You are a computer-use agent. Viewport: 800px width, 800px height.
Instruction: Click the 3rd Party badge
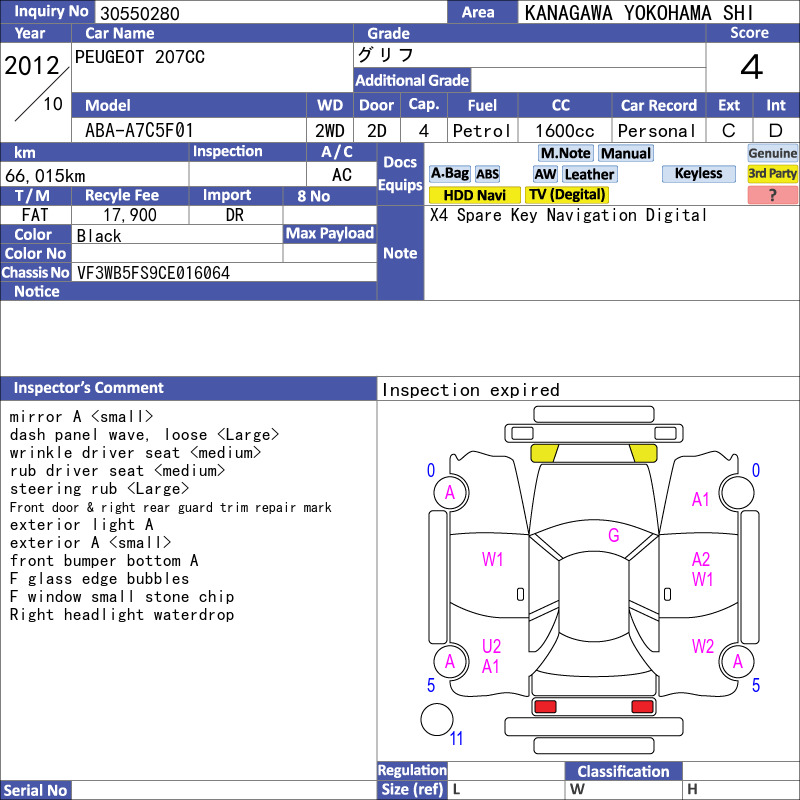click(772, 173)
